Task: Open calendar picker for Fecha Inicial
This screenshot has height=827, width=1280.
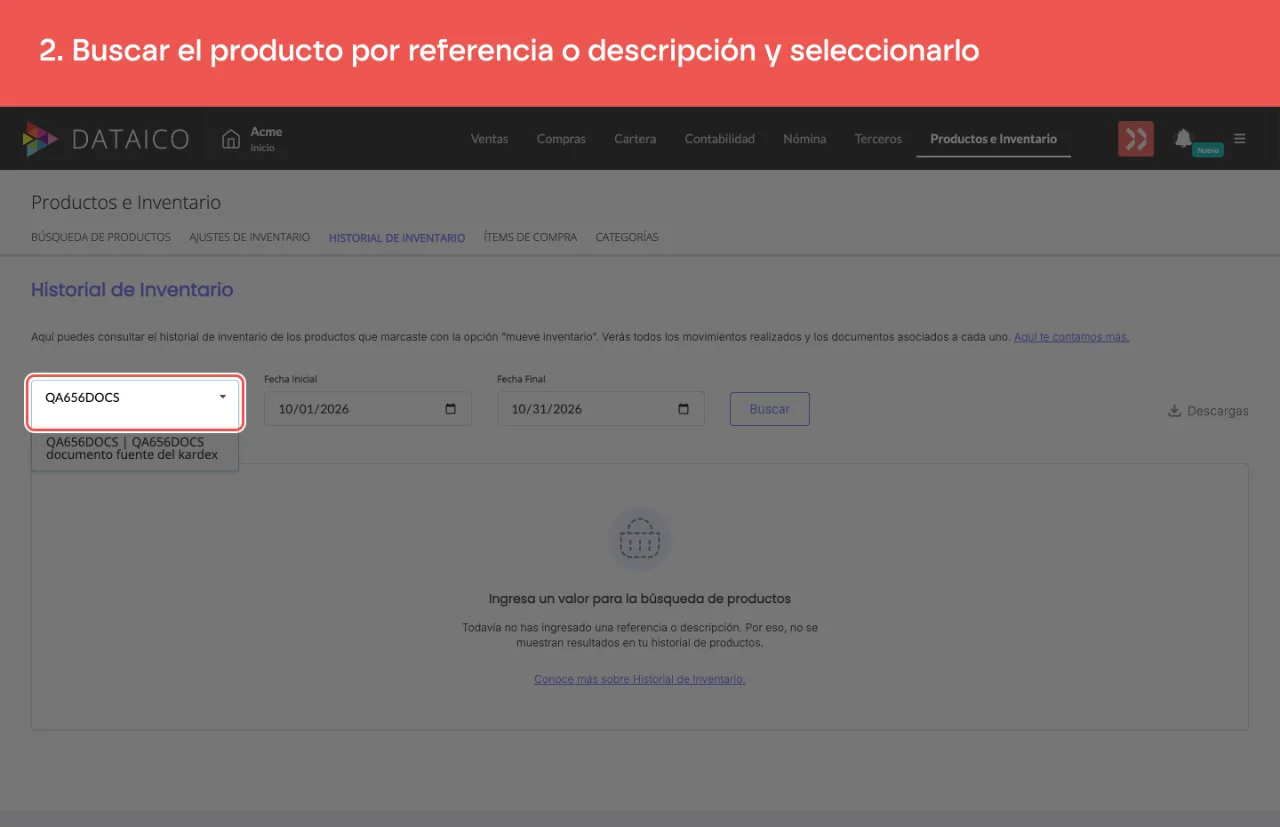Action: click(451, 409)
